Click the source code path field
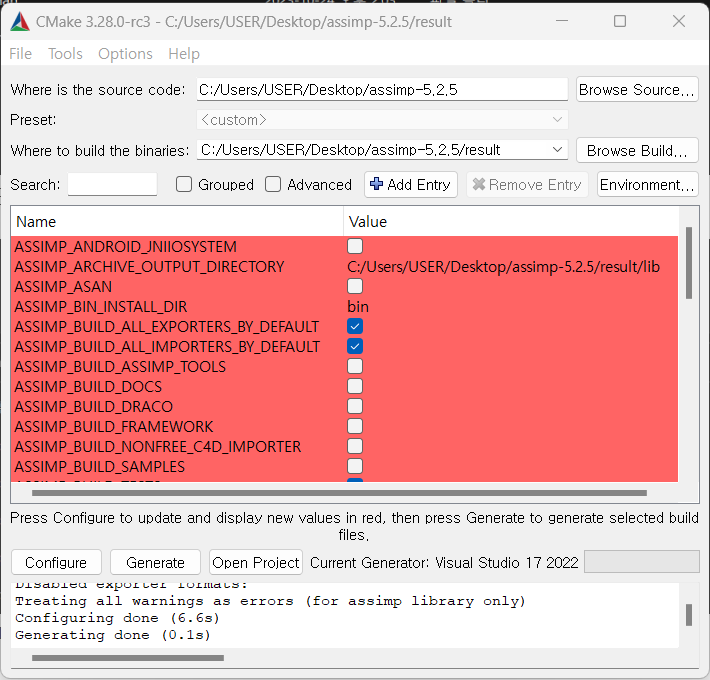This screenshot has width=710, height=680. coord(382,89)
